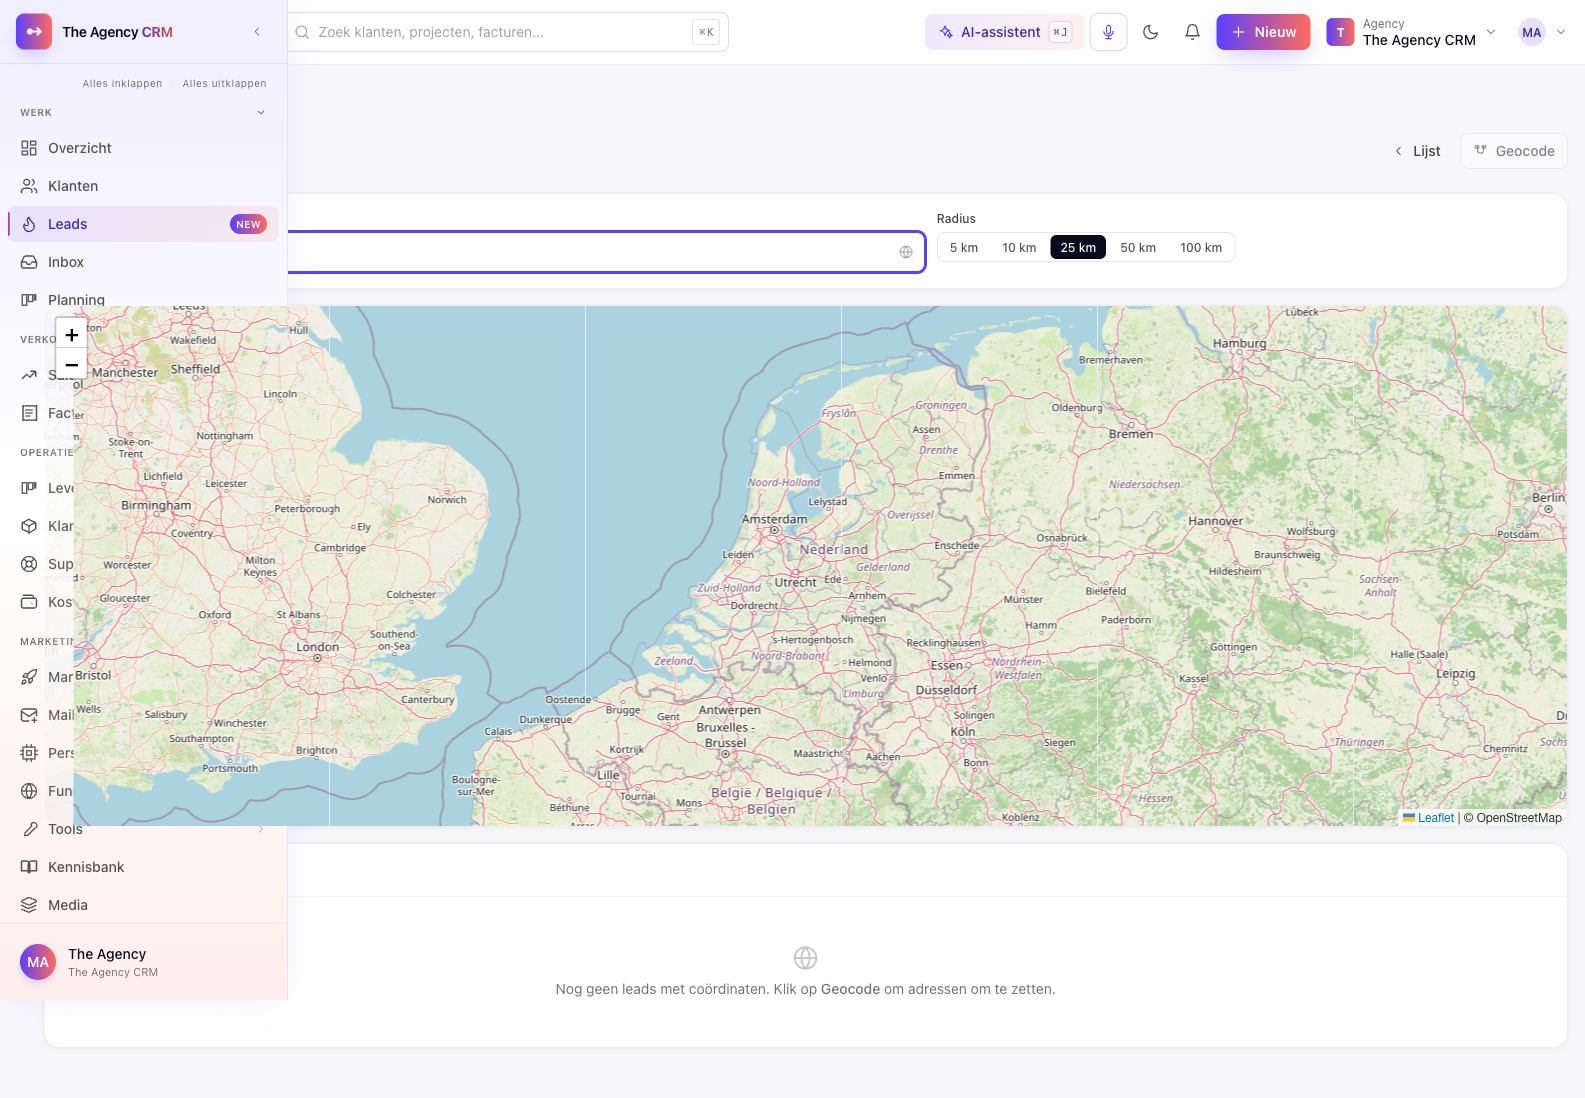
Task: Select 10 km radius
Action: tap(1019, 248)
